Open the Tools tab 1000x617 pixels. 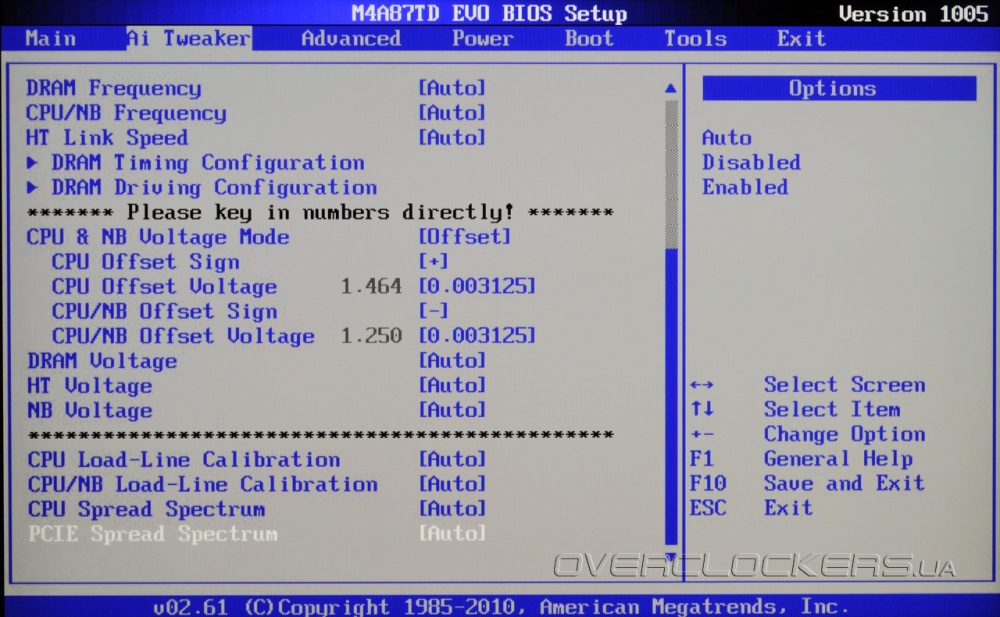[696, 38]
